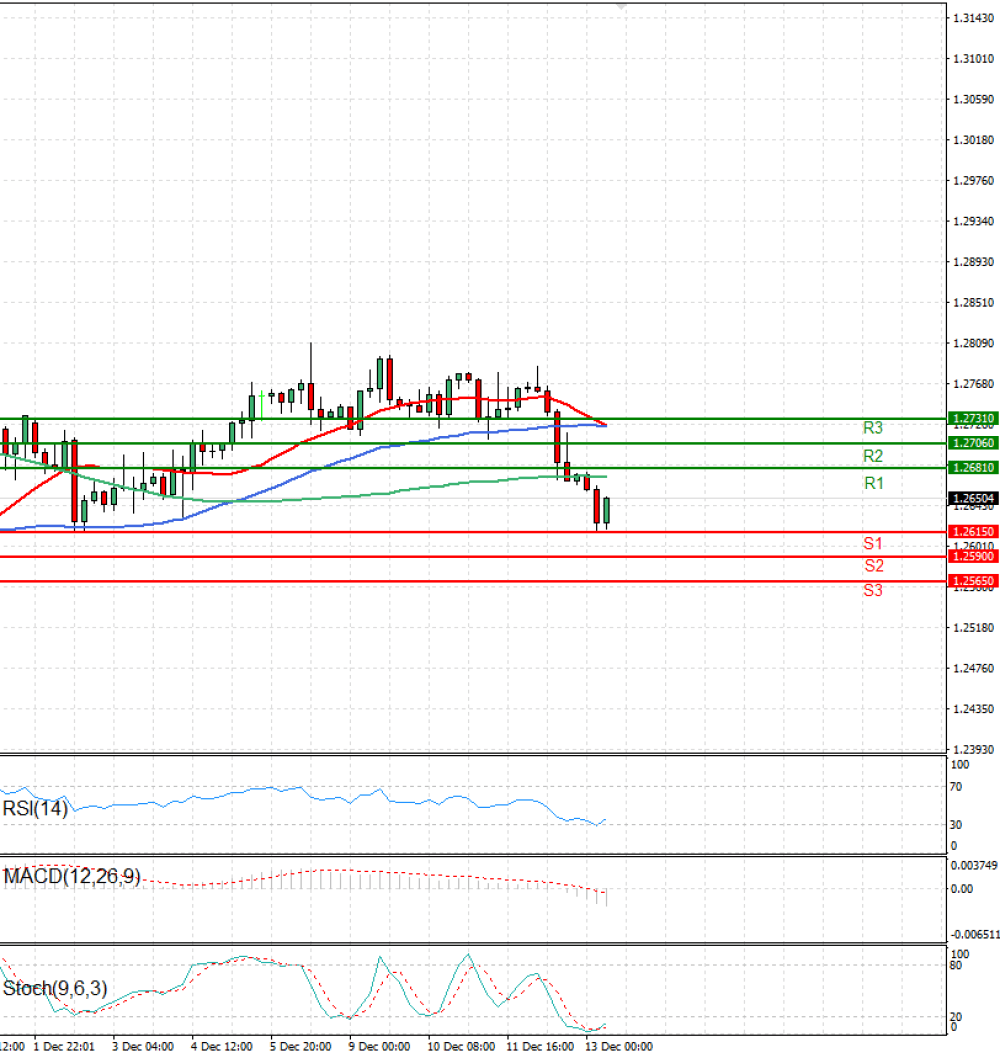Select the current price tag 1.26504
The image size is (1000, 1058).
(x=973, y=499)
